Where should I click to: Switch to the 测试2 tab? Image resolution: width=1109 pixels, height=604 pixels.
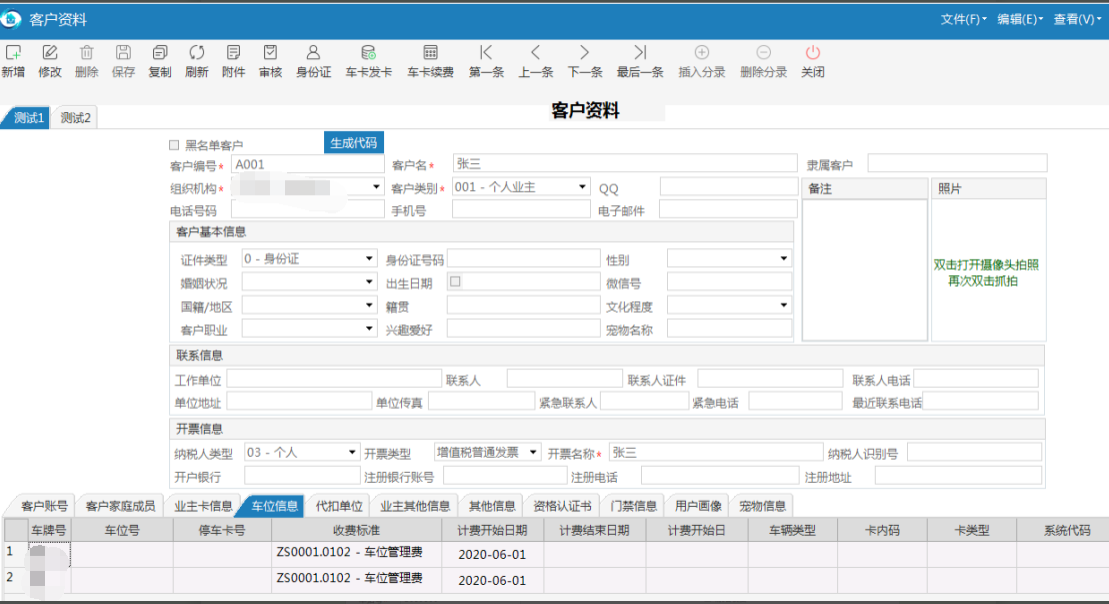75,118
